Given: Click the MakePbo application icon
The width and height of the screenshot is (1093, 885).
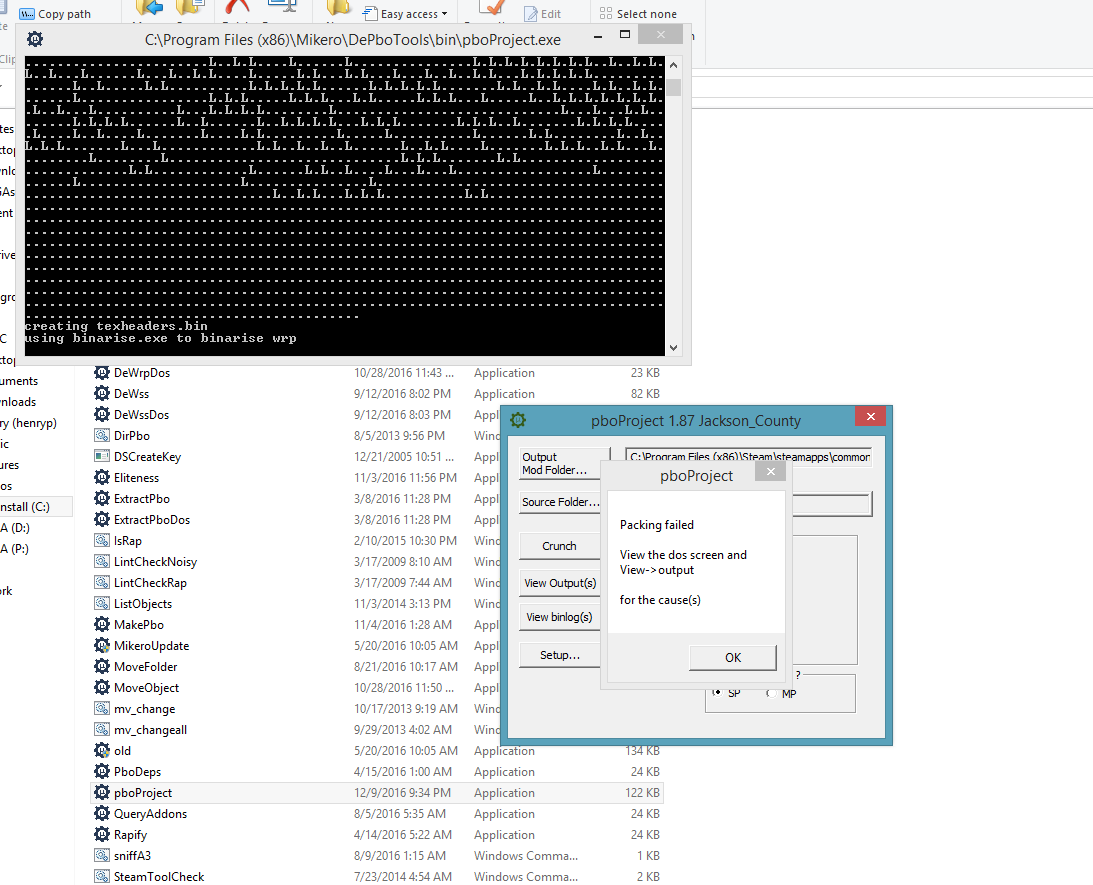Looking at the screenshot, I should 102,624.
